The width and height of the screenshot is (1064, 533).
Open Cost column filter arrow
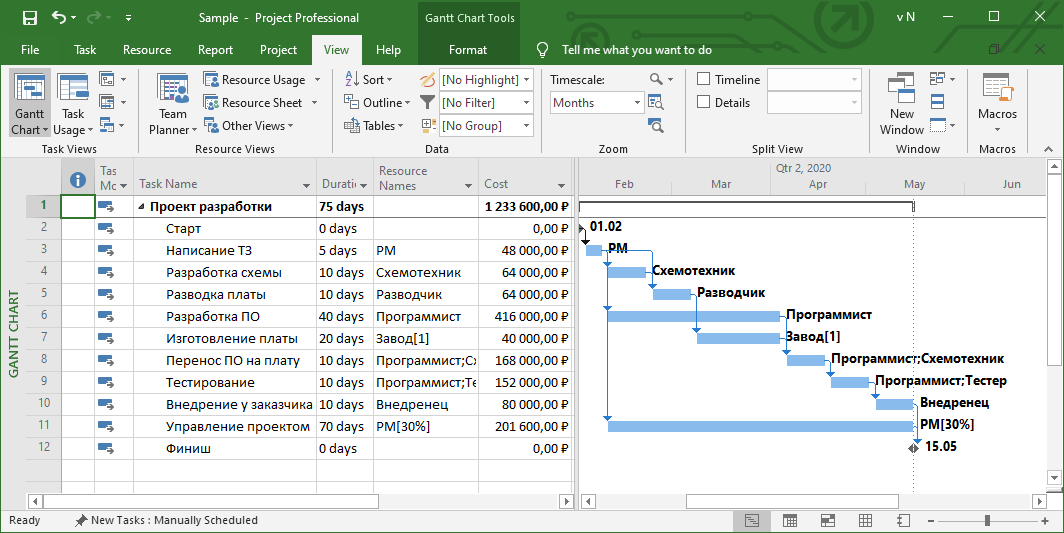pyautogui.click(x=561, y=185)
